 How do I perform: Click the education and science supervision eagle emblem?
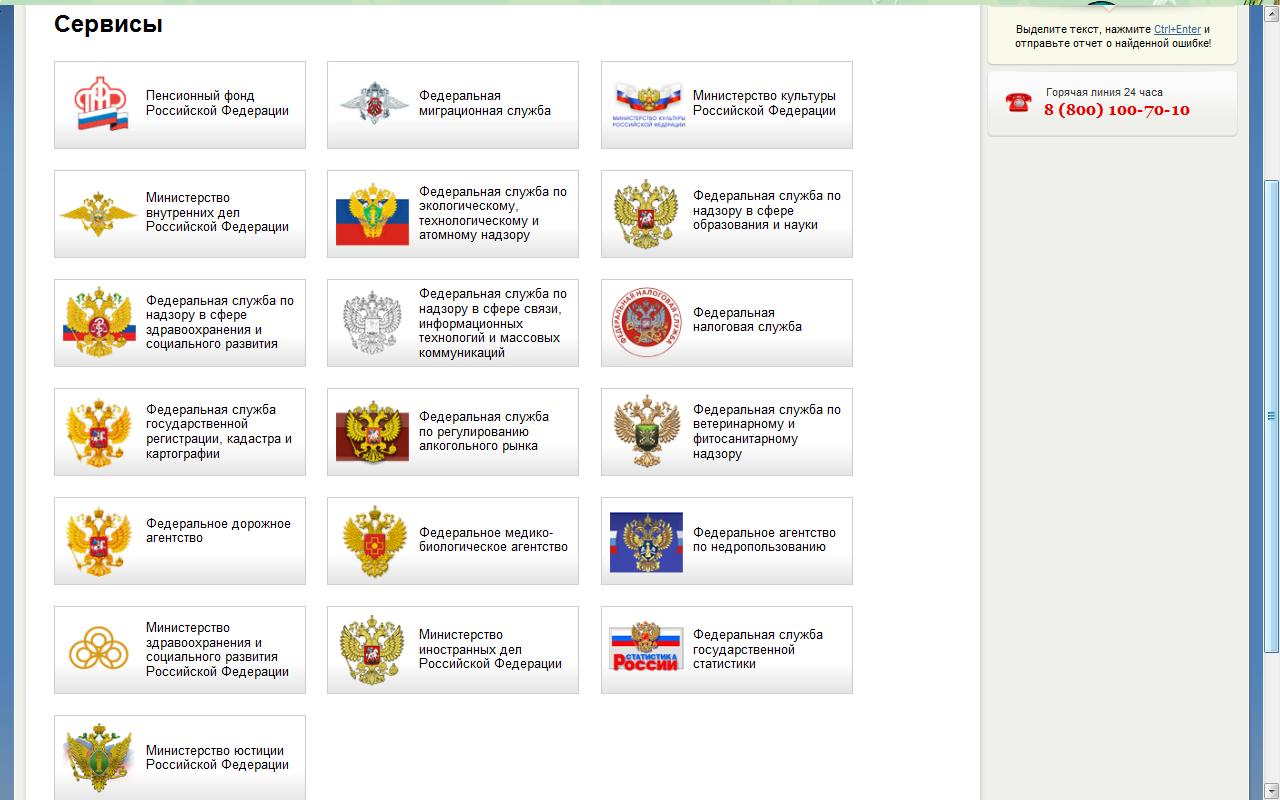[646, 214]
